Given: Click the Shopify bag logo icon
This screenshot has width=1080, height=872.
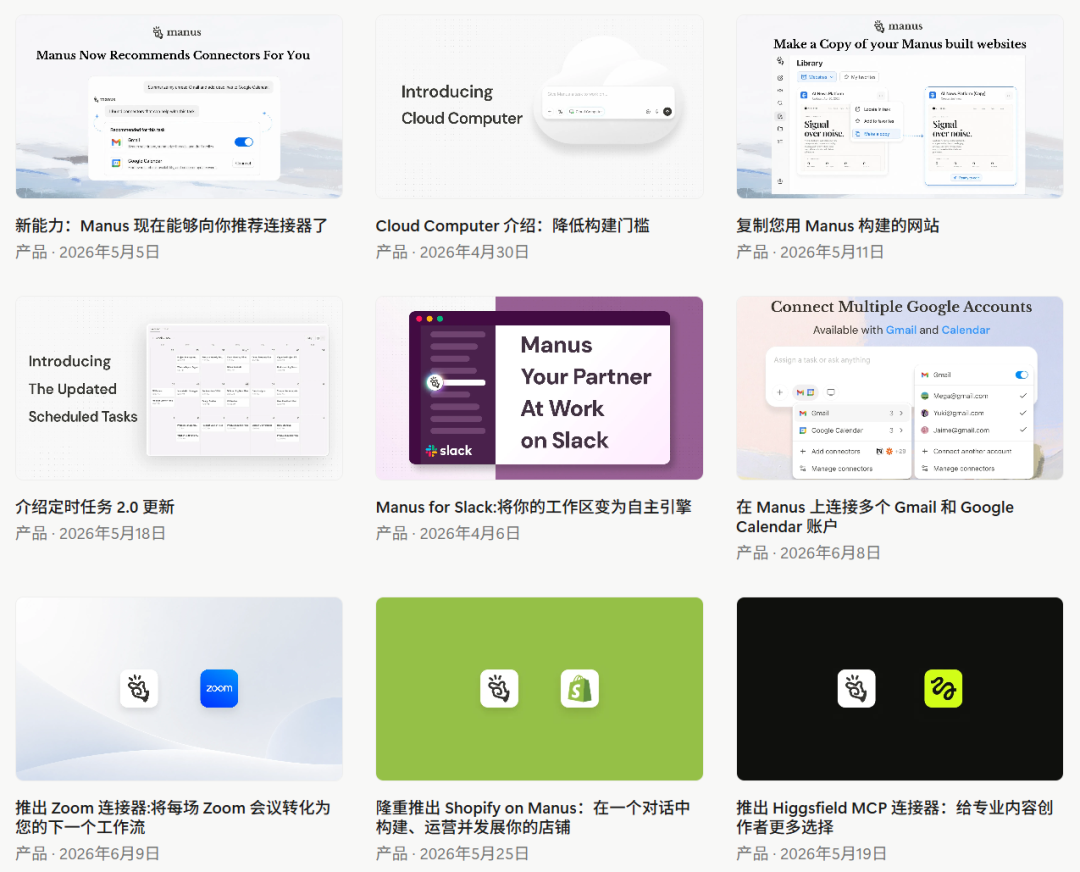Looking at the screenshot, I should point(579,688).
